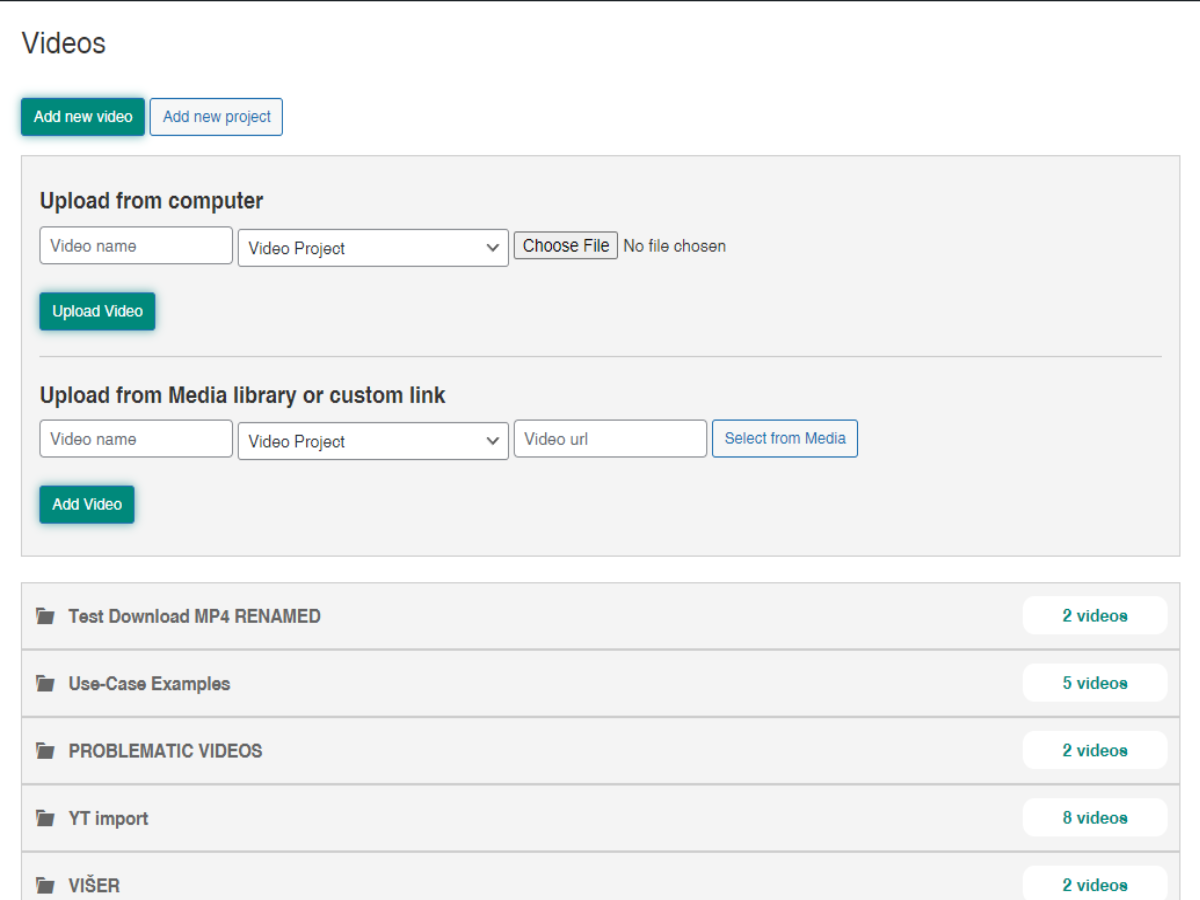Click the No file chosen text
This screenshot has width=1200, height=900.
click(x=674, y=246)
